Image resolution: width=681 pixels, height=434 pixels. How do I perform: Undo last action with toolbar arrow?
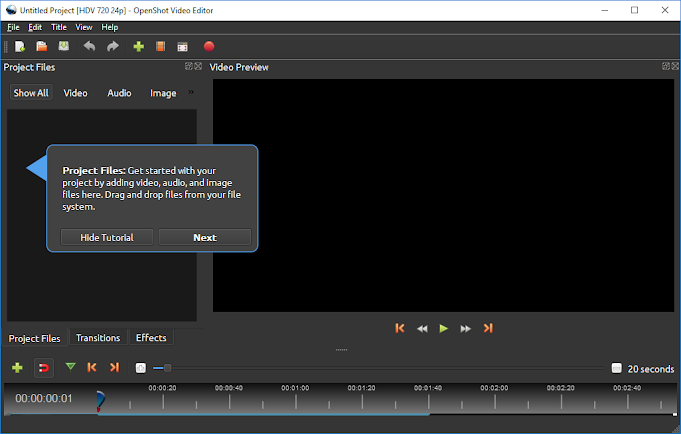[89, 46]
